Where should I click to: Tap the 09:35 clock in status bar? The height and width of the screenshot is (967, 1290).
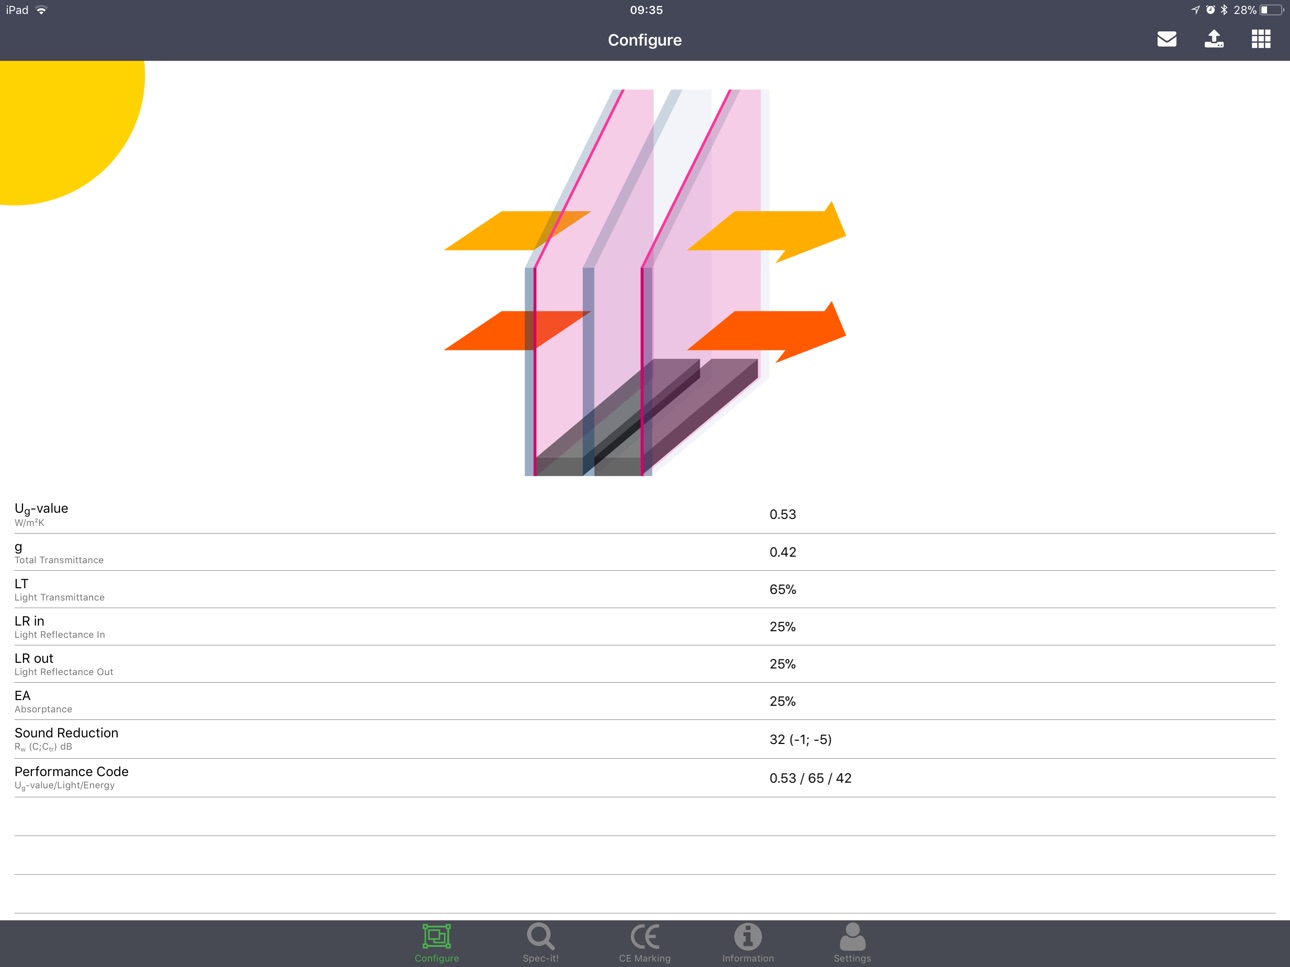[646, 10]
